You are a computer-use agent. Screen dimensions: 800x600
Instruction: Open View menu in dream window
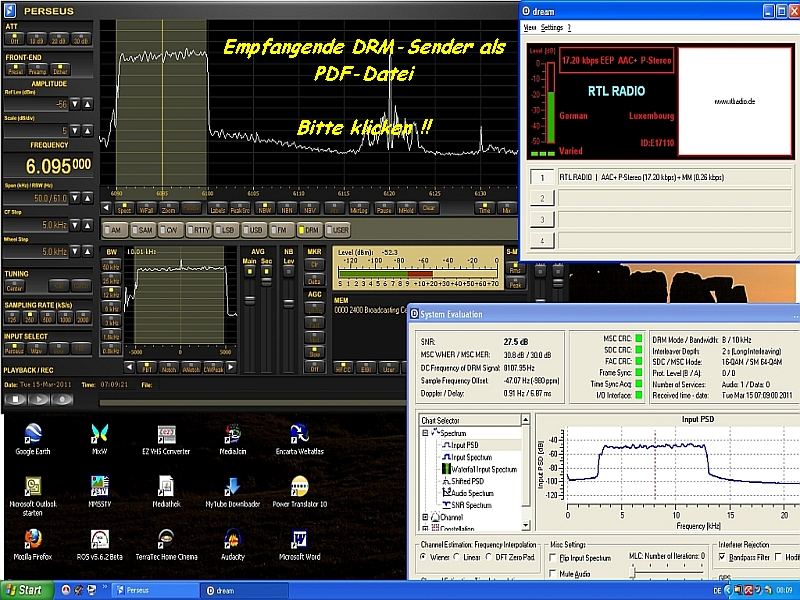pyautogui.click(x=530, y=28)
